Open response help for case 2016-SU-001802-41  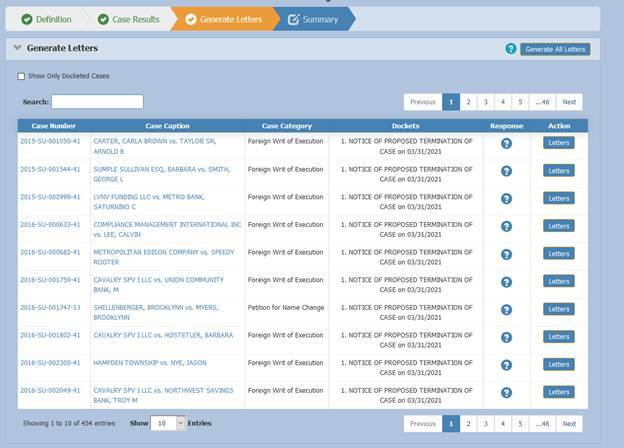pyautogui.click(x=506, y=337)
